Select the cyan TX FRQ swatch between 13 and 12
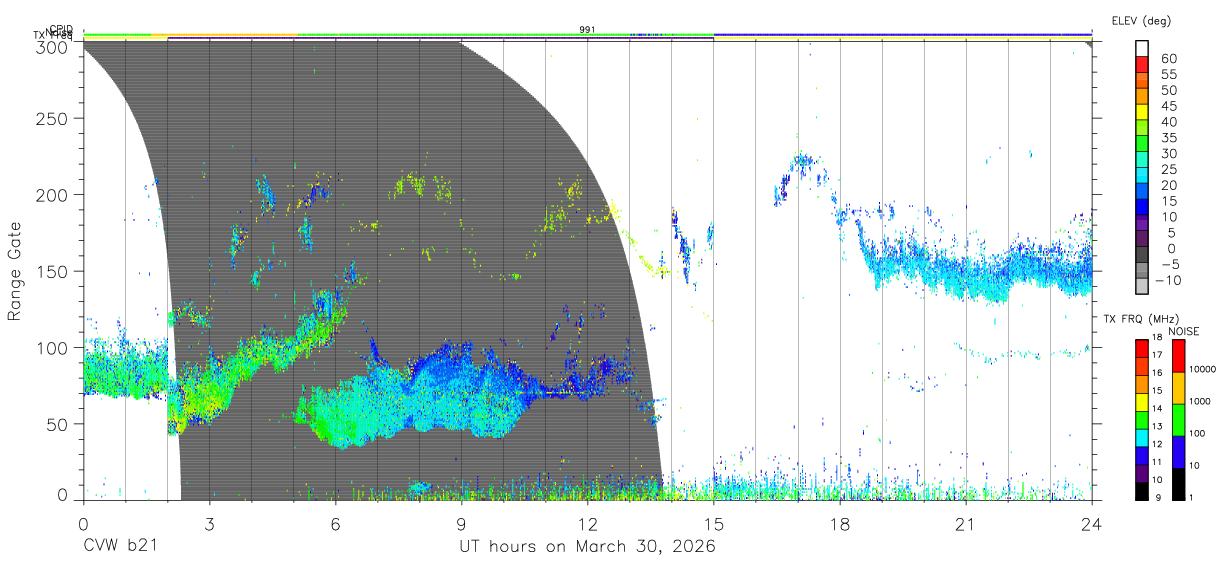Screen dimensions: 1228x567 pyautogui.click(x=1142, y=437)
